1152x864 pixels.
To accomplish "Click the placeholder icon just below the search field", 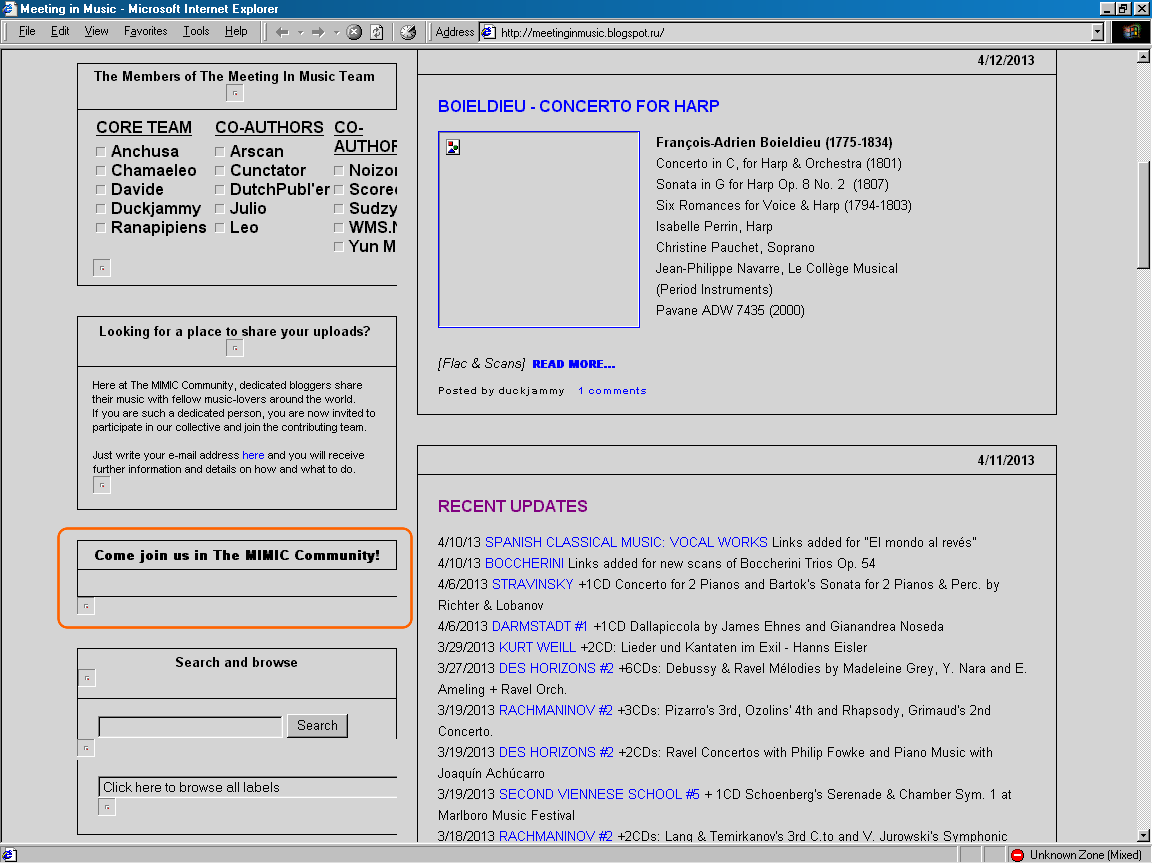I will click(86, 748).
